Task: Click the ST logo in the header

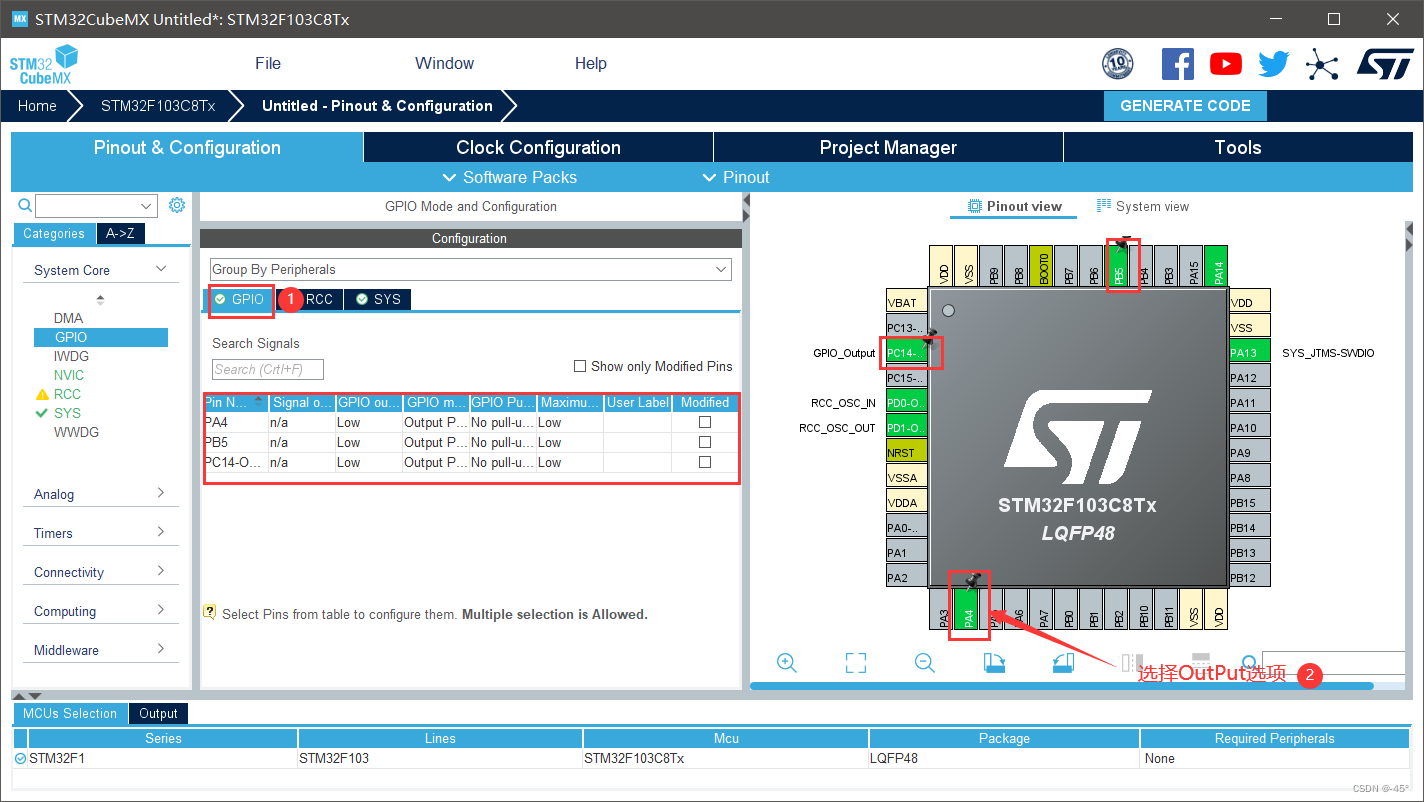Action: [1385, 64]
